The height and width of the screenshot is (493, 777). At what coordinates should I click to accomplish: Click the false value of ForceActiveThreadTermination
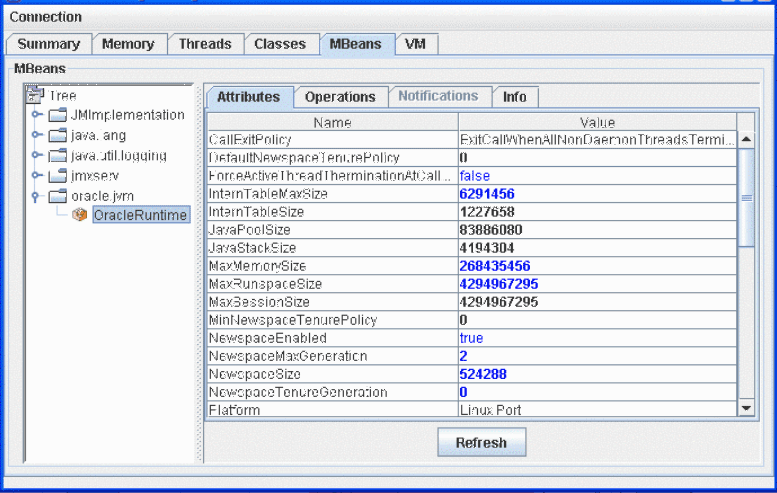tap(475, 176)
